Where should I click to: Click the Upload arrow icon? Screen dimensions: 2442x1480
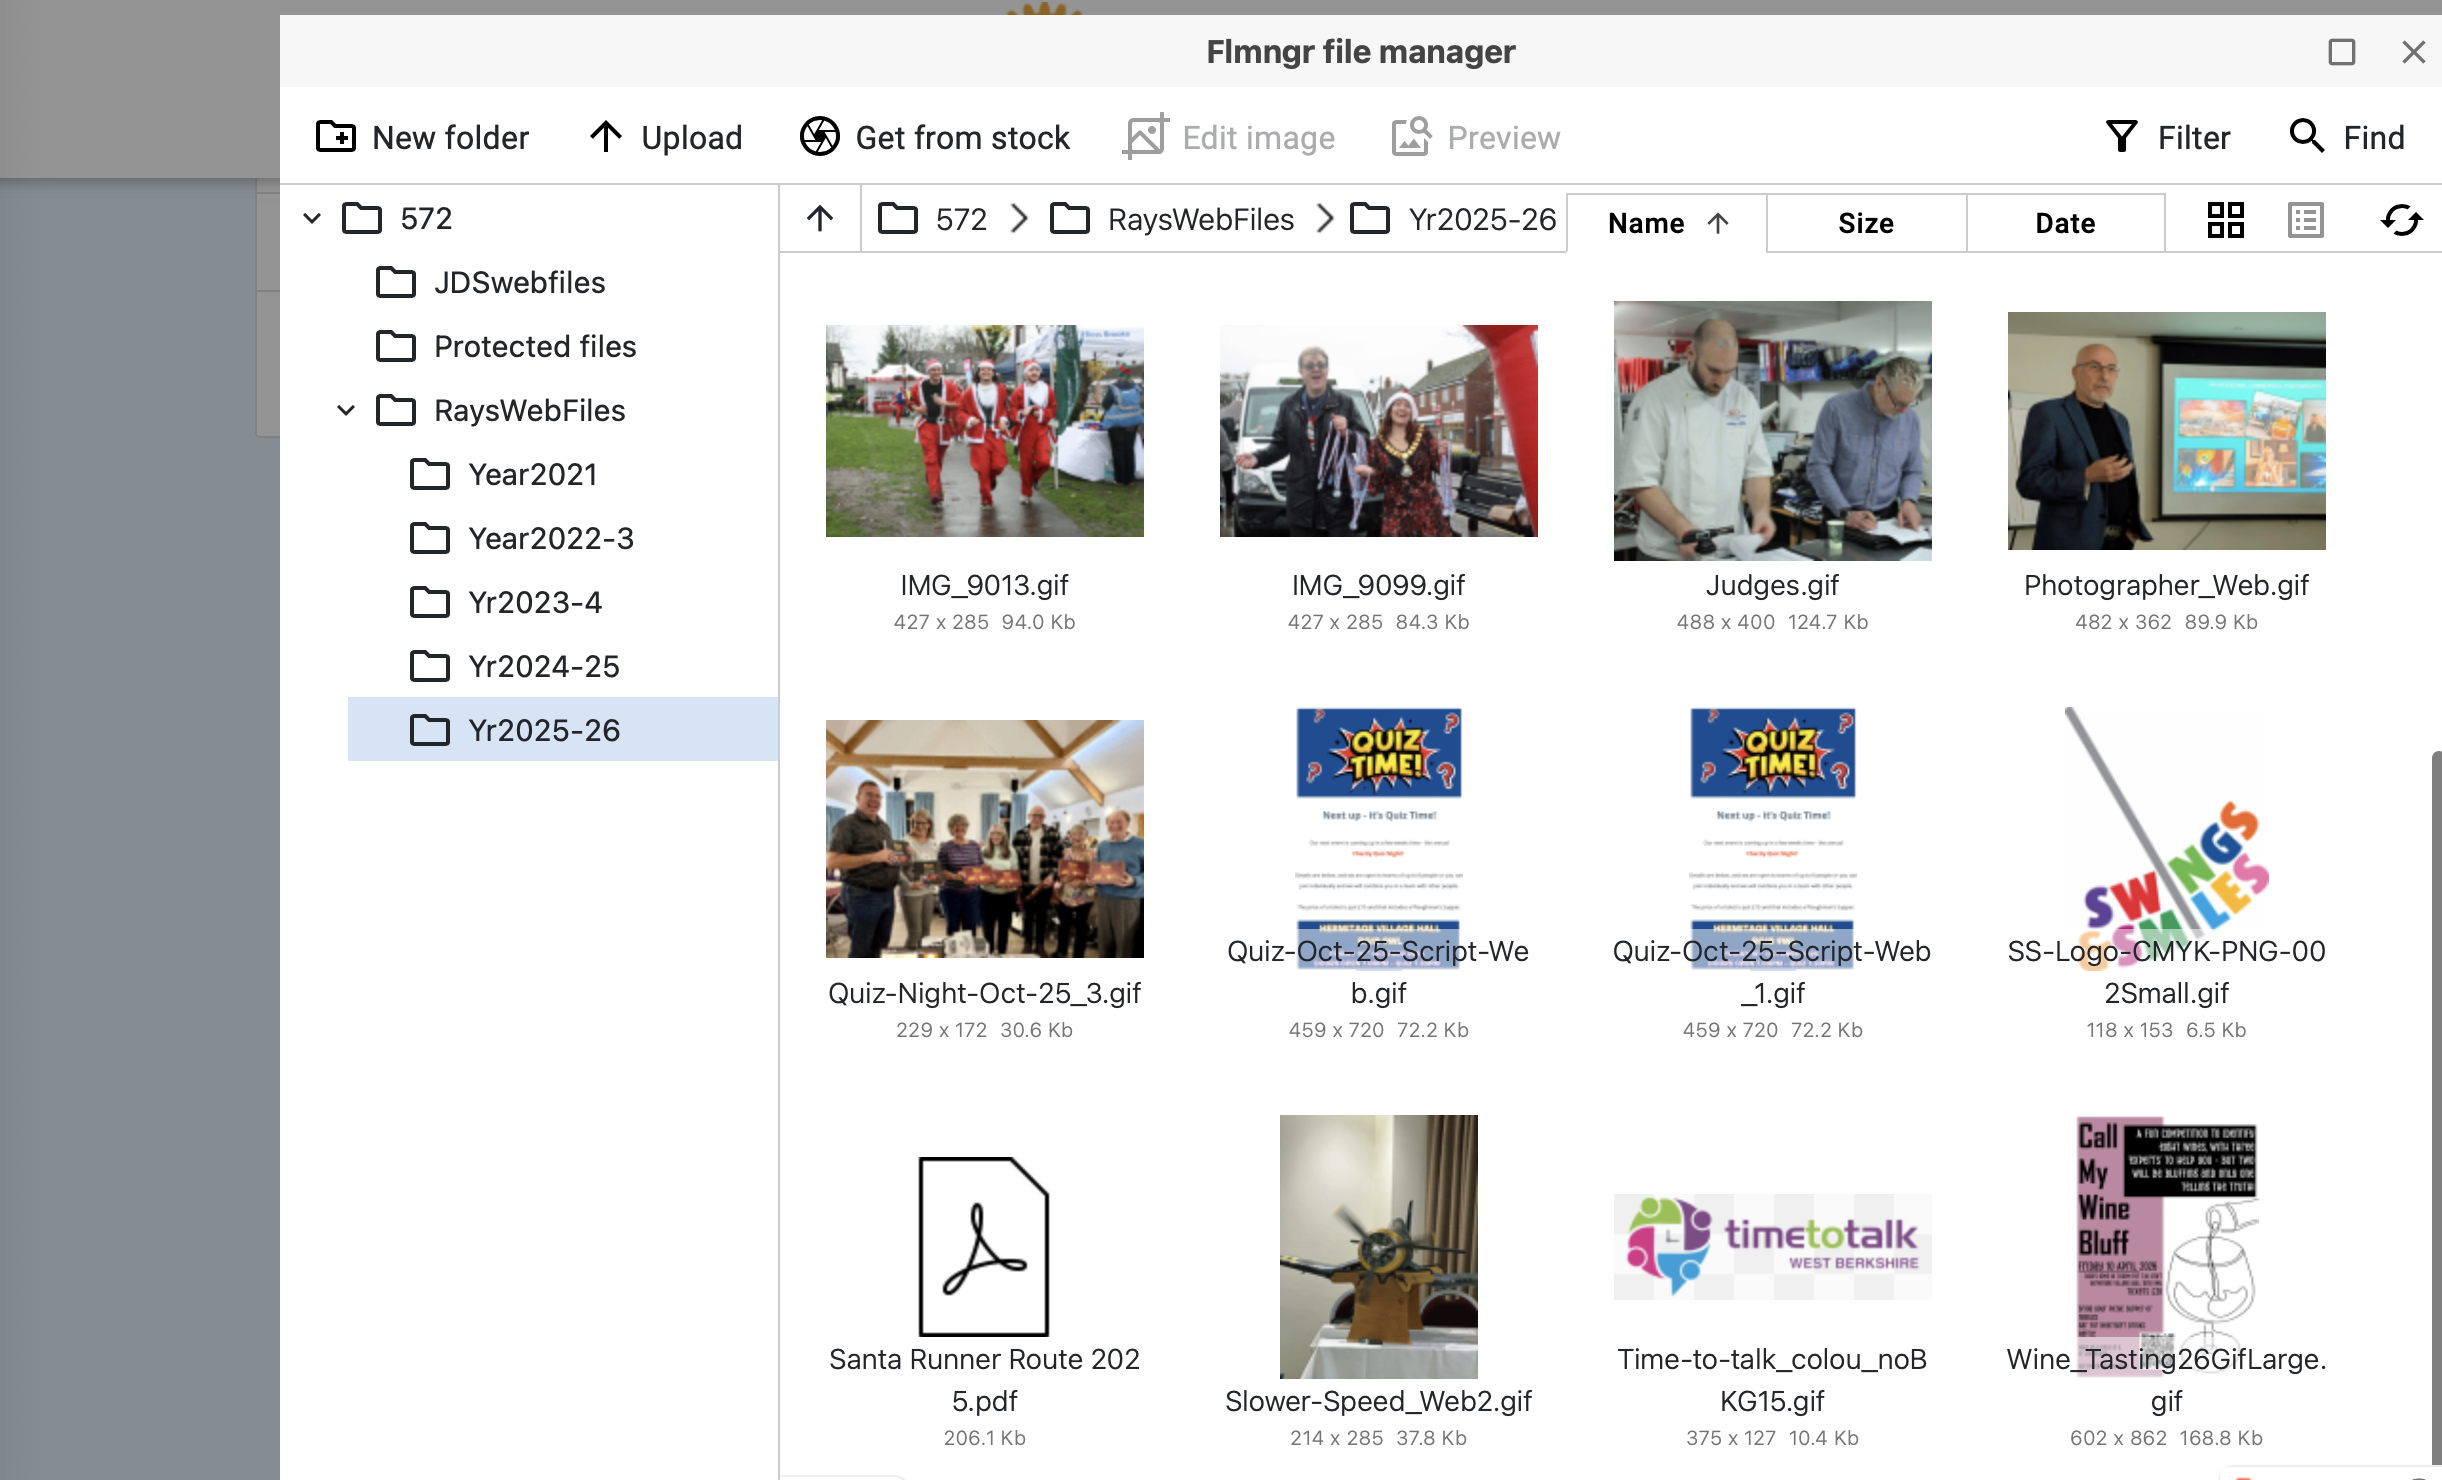point(605,136)
